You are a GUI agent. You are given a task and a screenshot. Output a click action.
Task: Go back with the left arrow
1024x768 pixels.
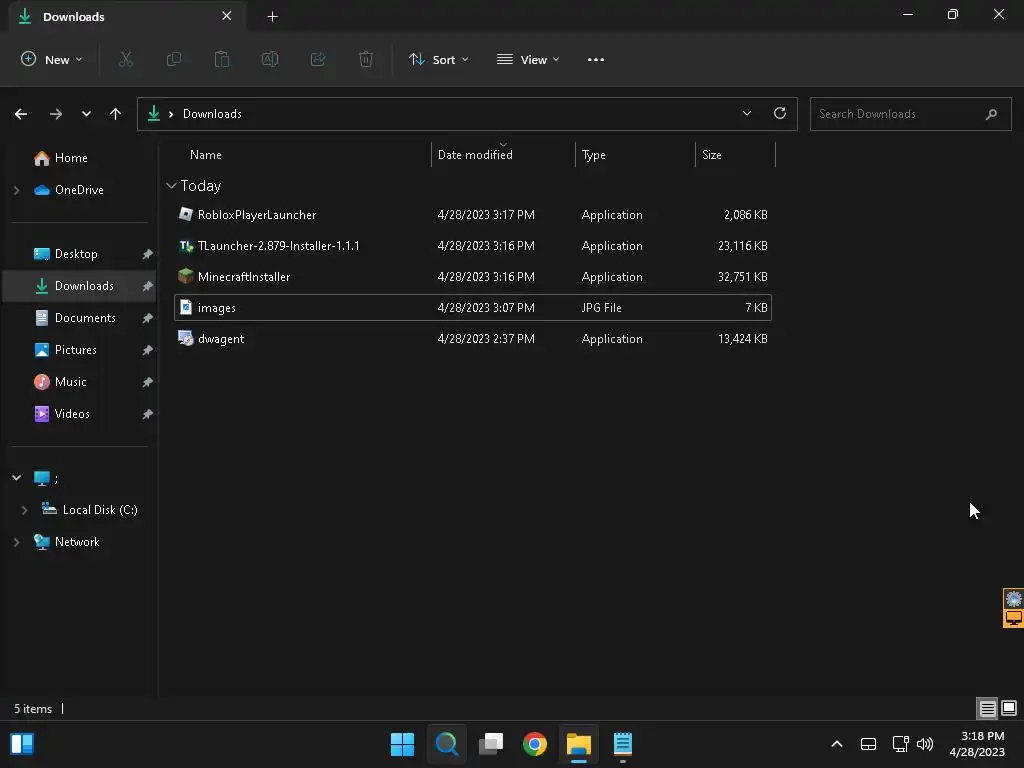pos(21,114)
